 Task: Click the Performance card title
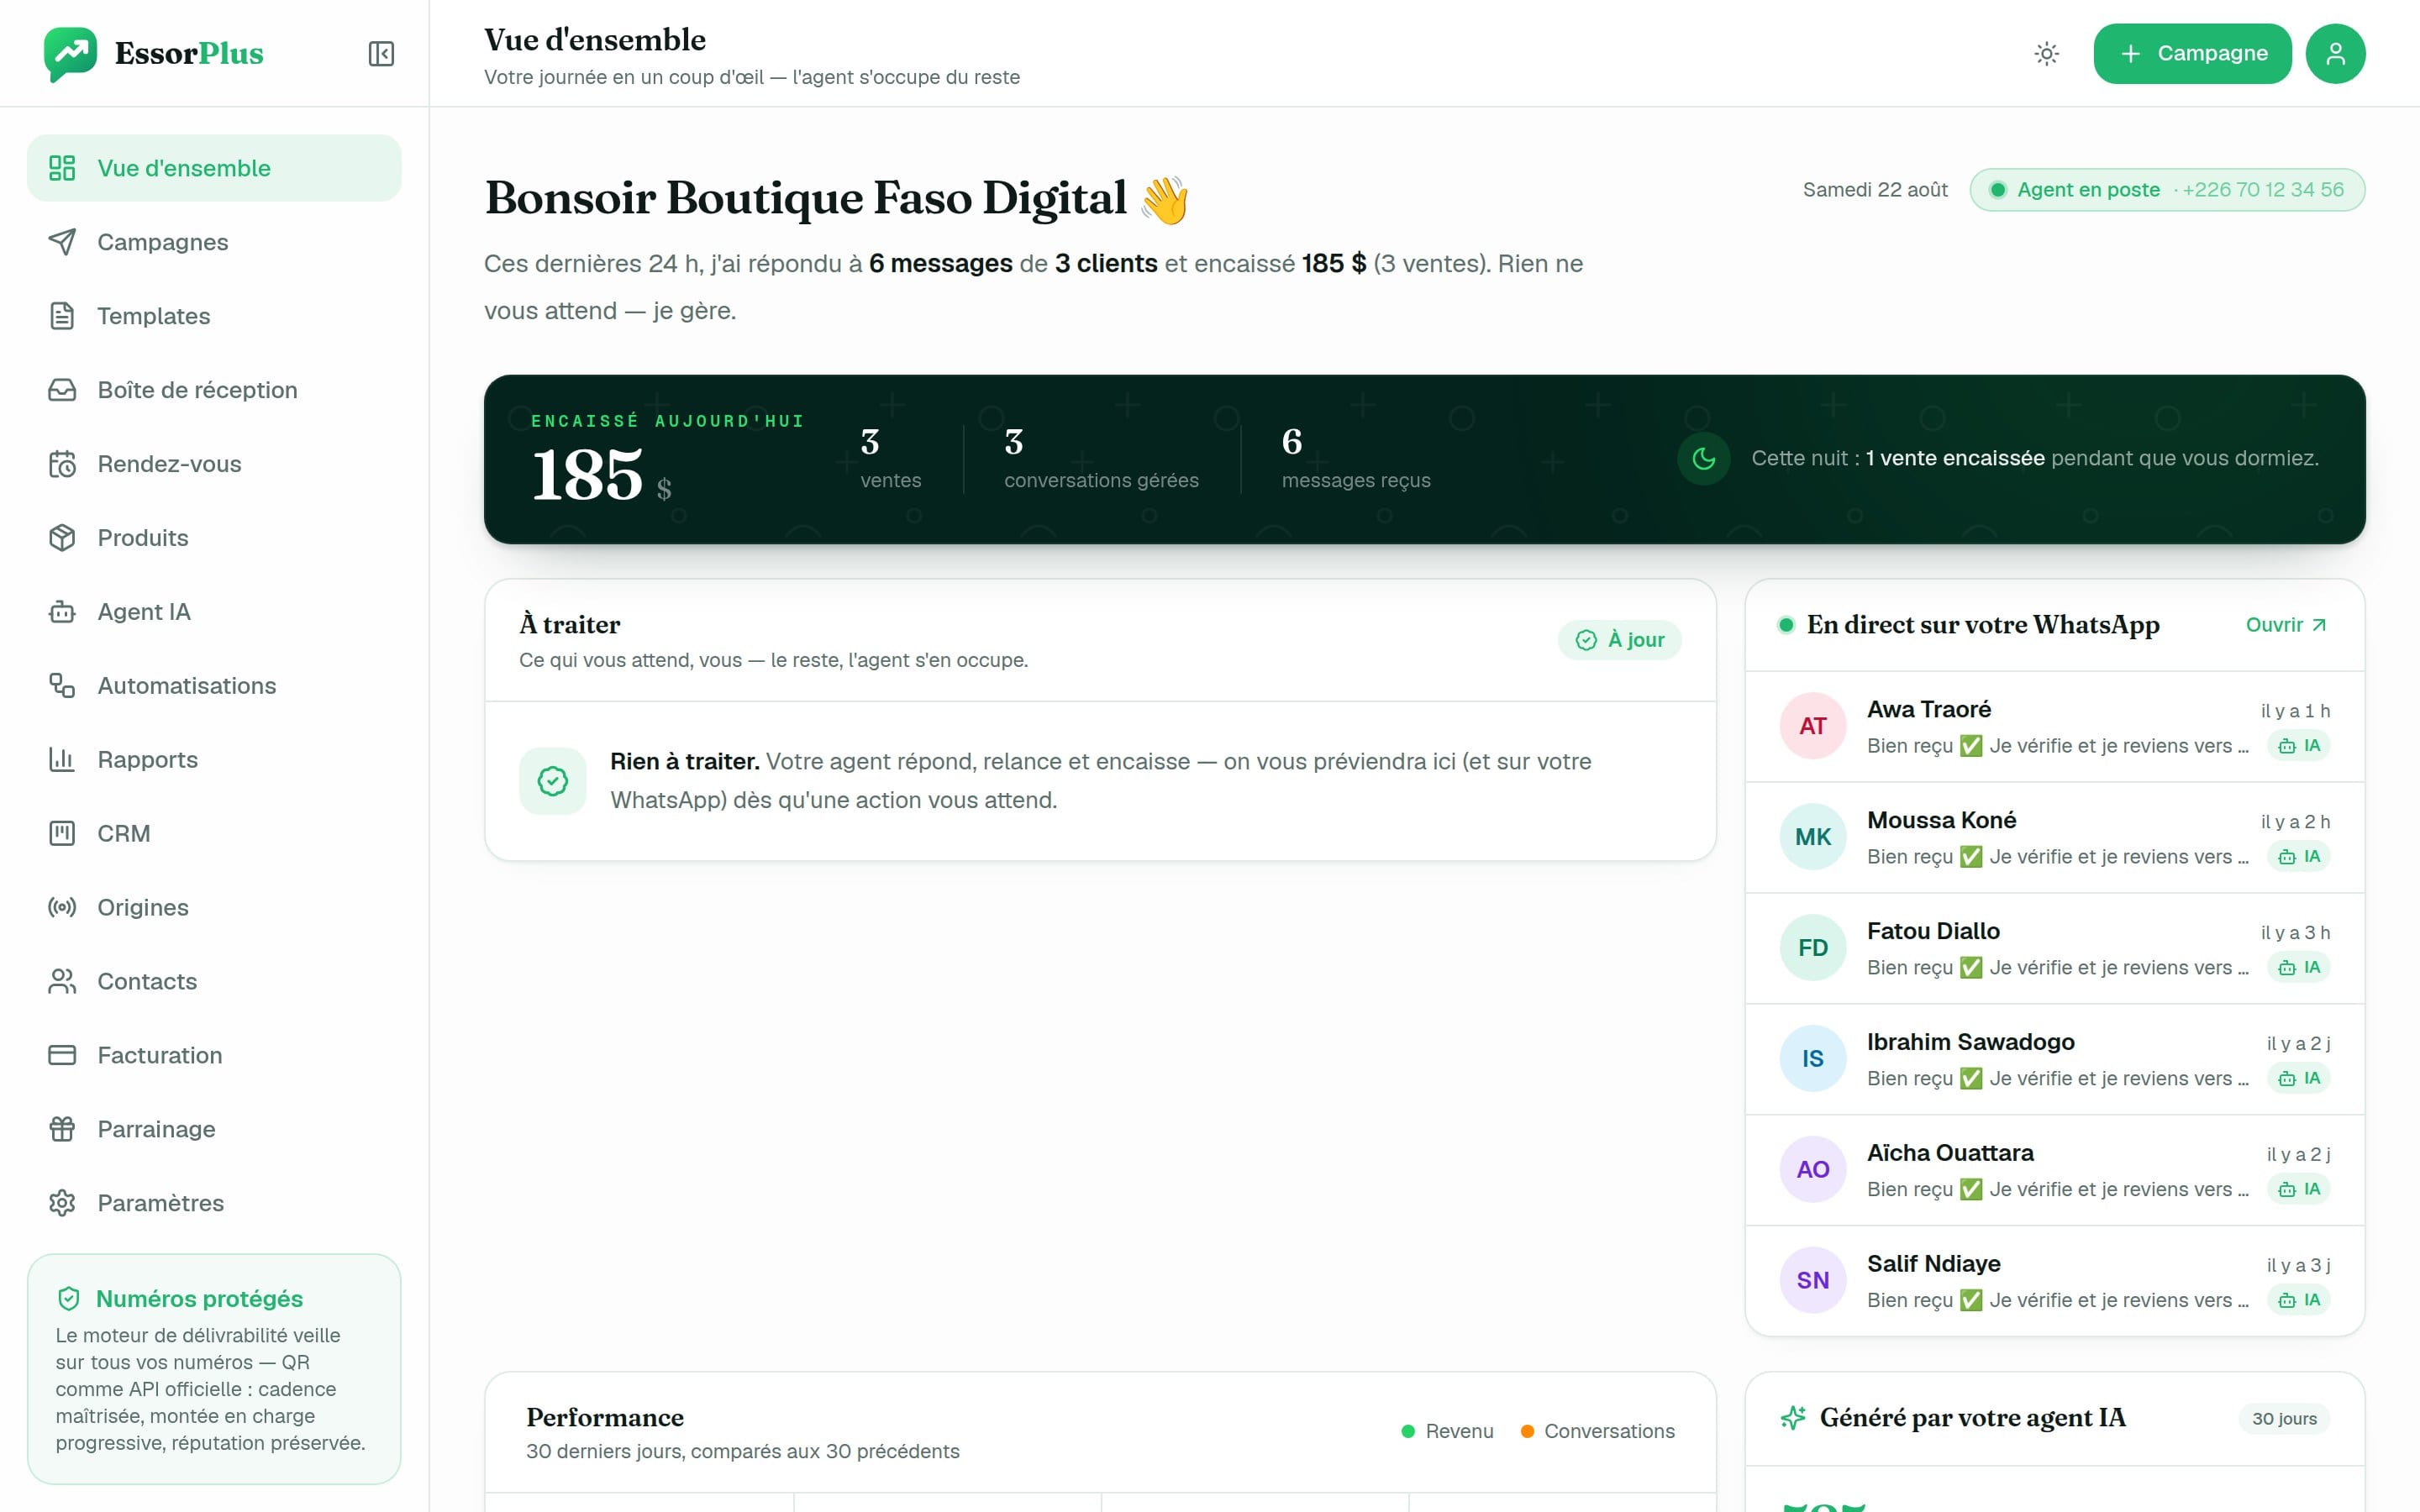pyautogui.click(x=605, y=1418)
